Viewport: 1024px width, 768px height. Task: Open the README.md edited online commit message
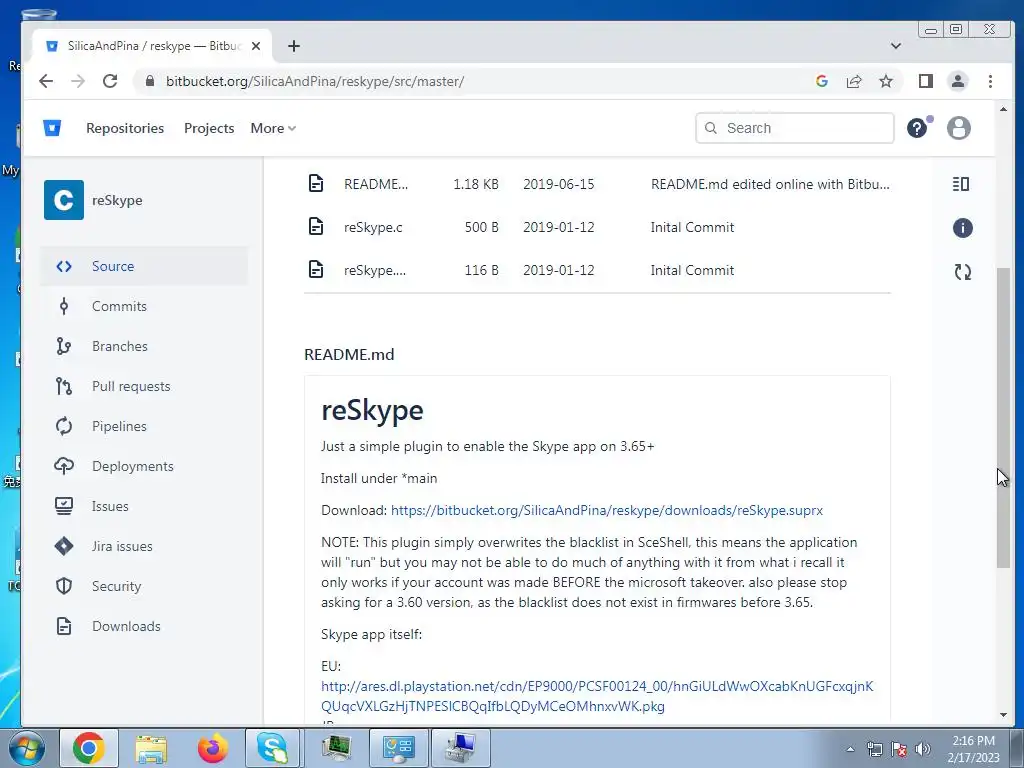pos(770,184)
